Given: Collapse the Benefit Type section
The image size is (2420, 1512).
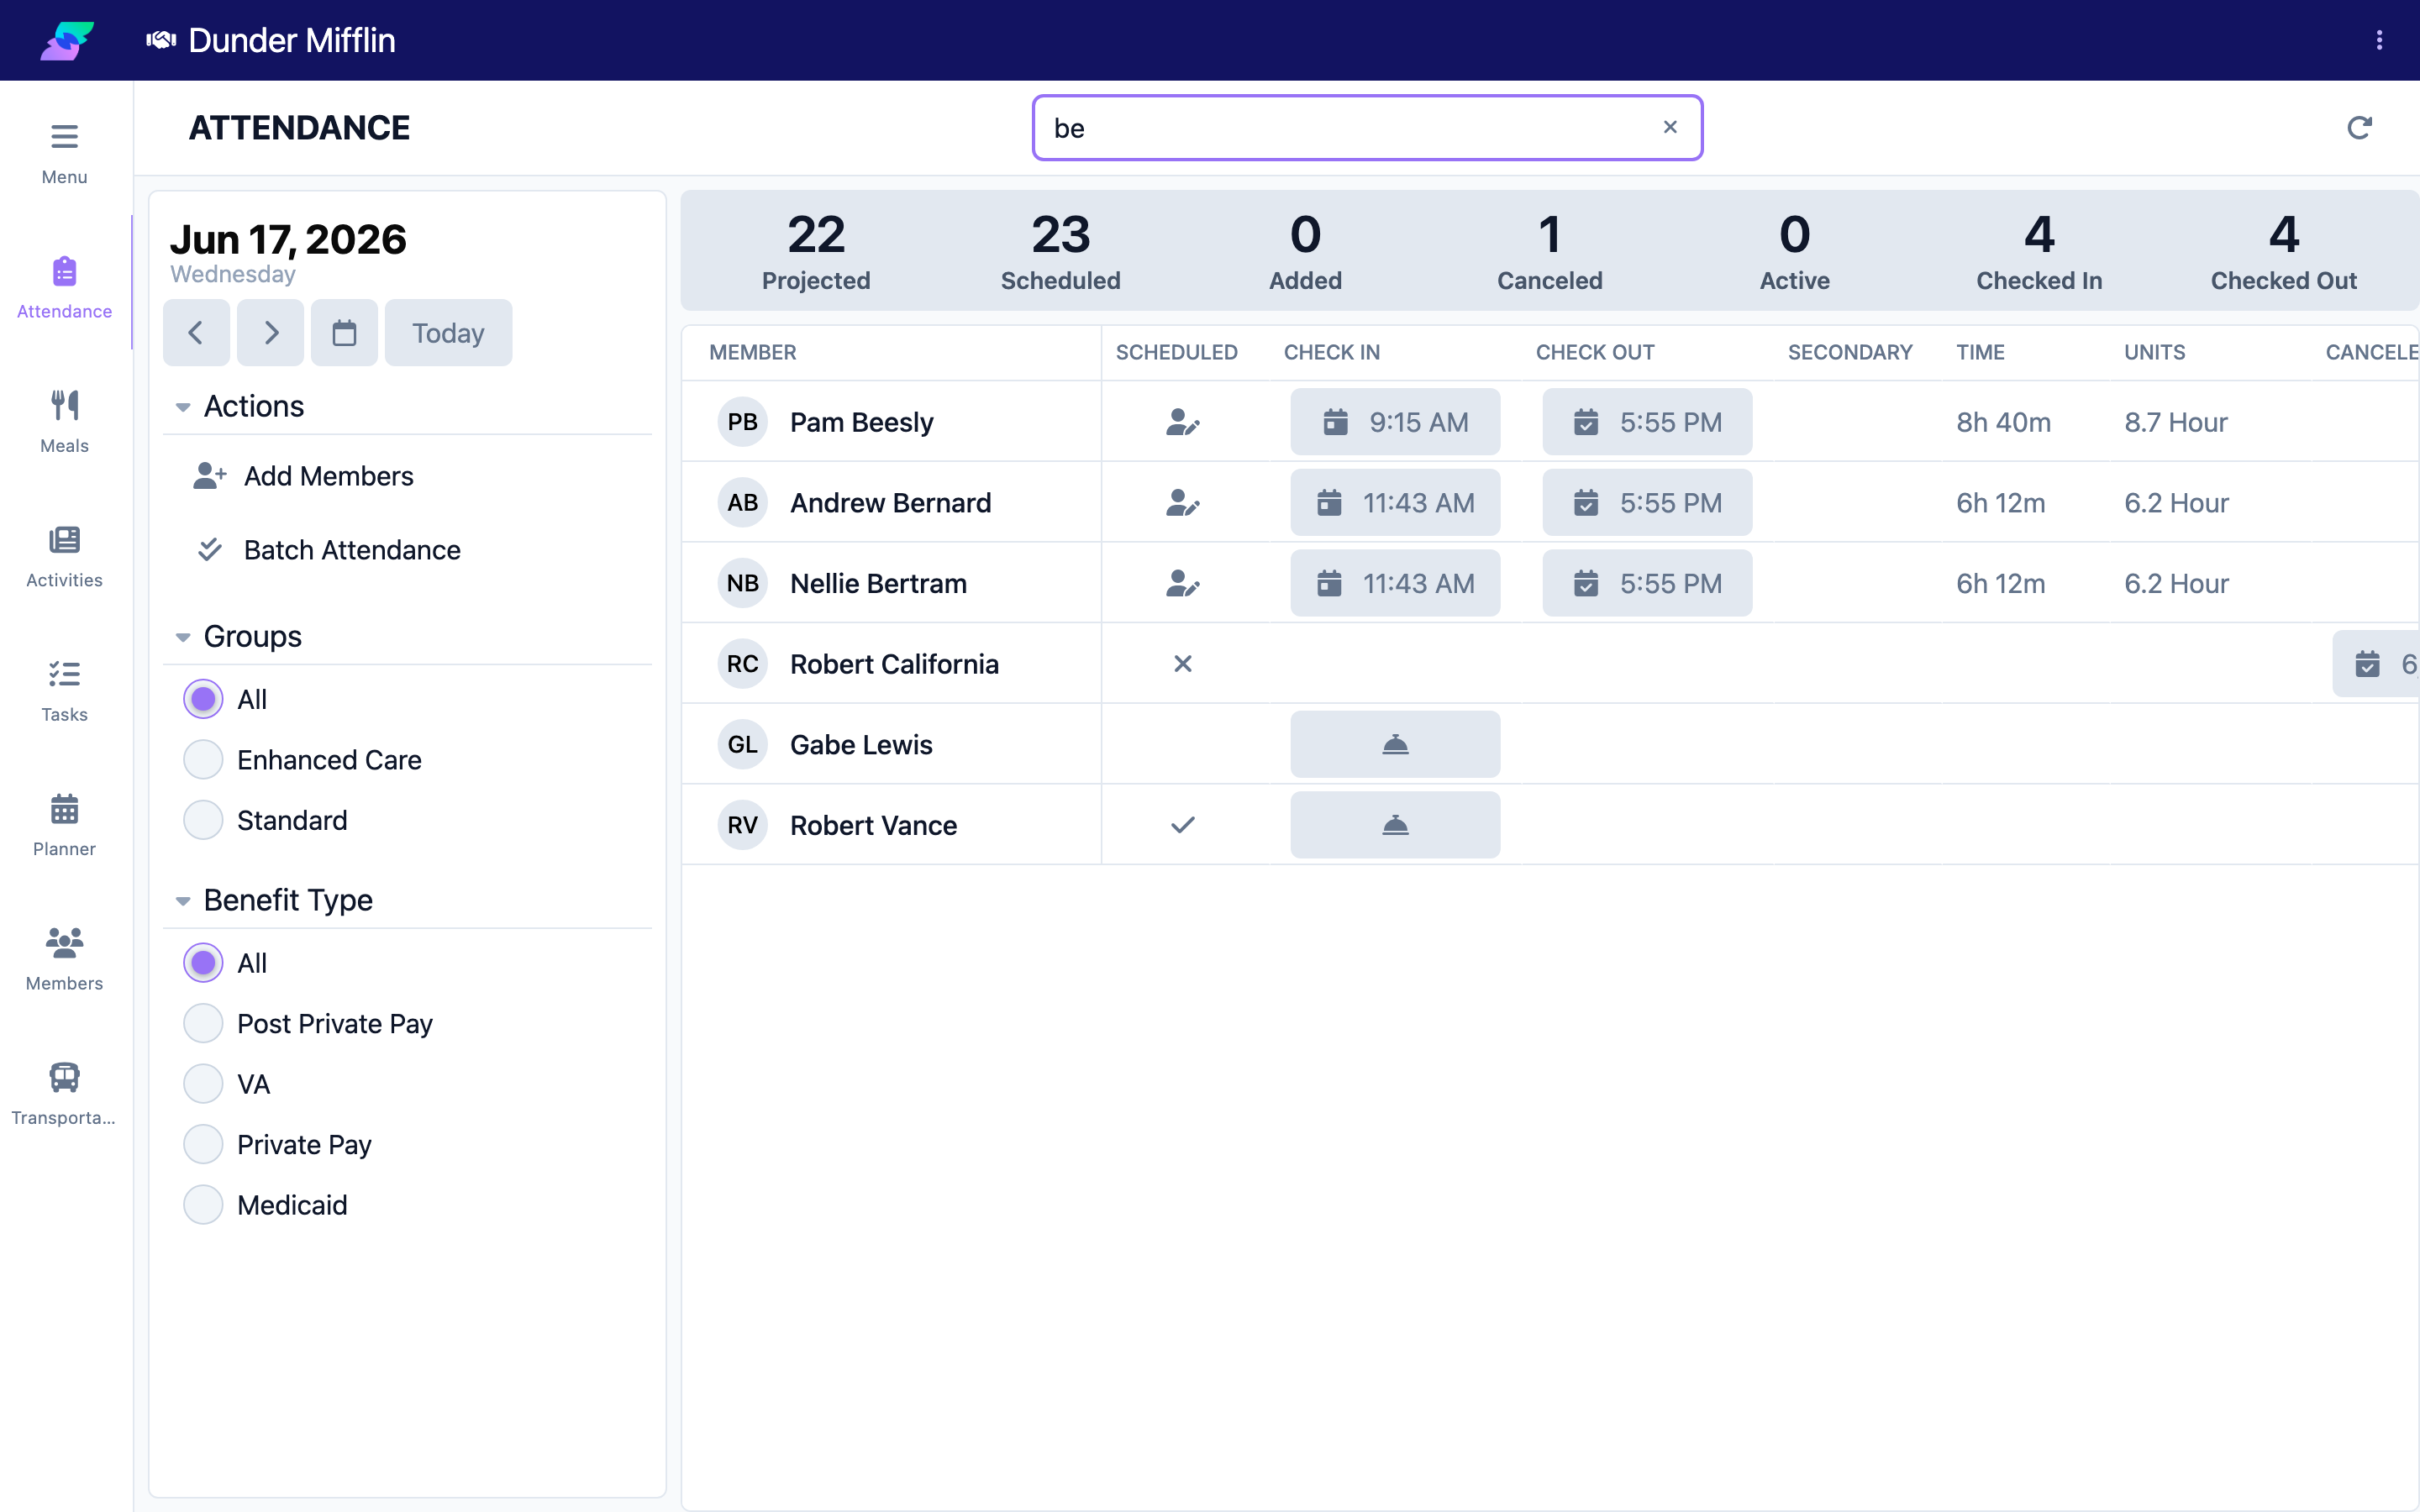Looking at the screenshot, I should point(183,901).
